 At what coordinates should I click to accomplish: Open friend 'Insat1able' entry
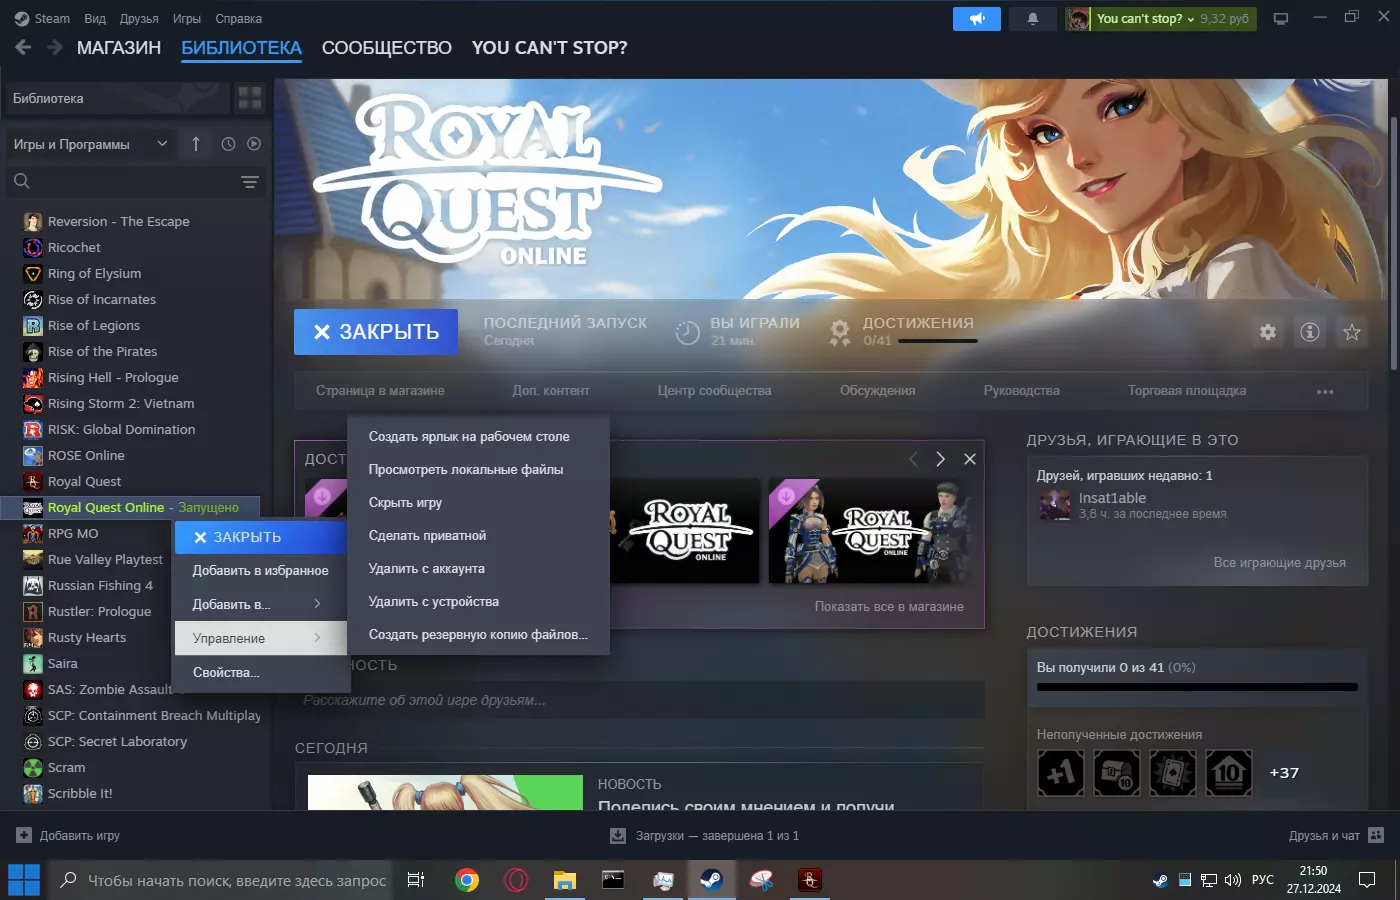pyautogui.click(x=1197, y=505)
